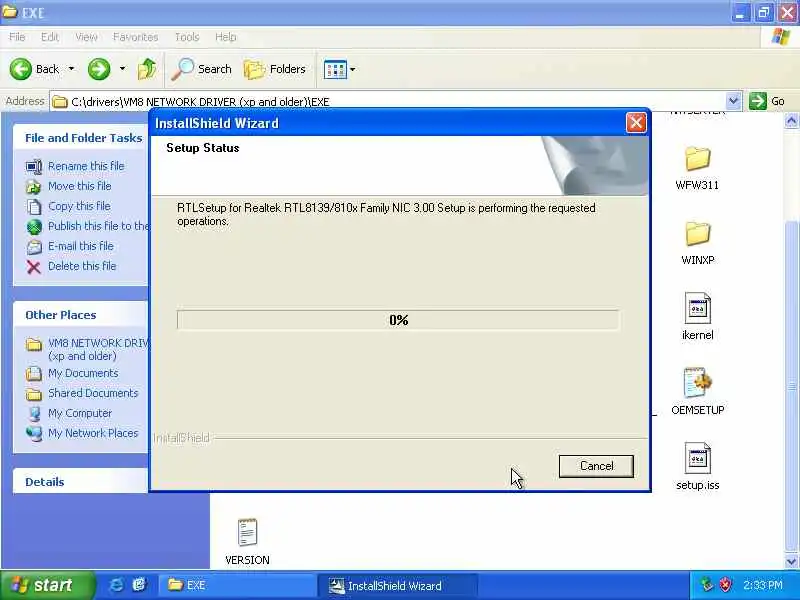Launch Internet Explorer from Quick Launch

[x=117, y=585]
